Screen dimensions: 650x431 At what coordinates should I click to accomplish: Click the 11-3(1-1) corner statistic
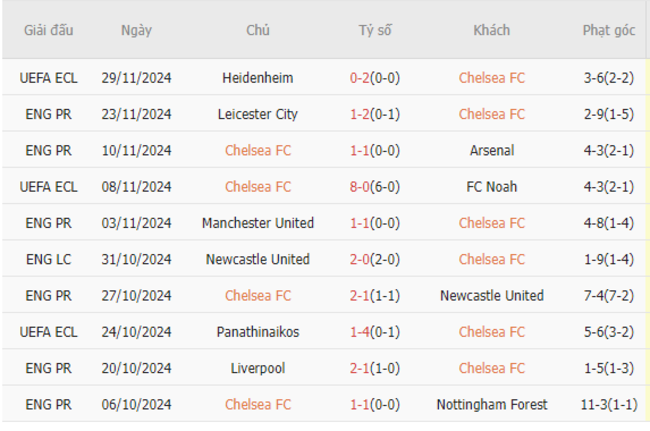(609, 404)
